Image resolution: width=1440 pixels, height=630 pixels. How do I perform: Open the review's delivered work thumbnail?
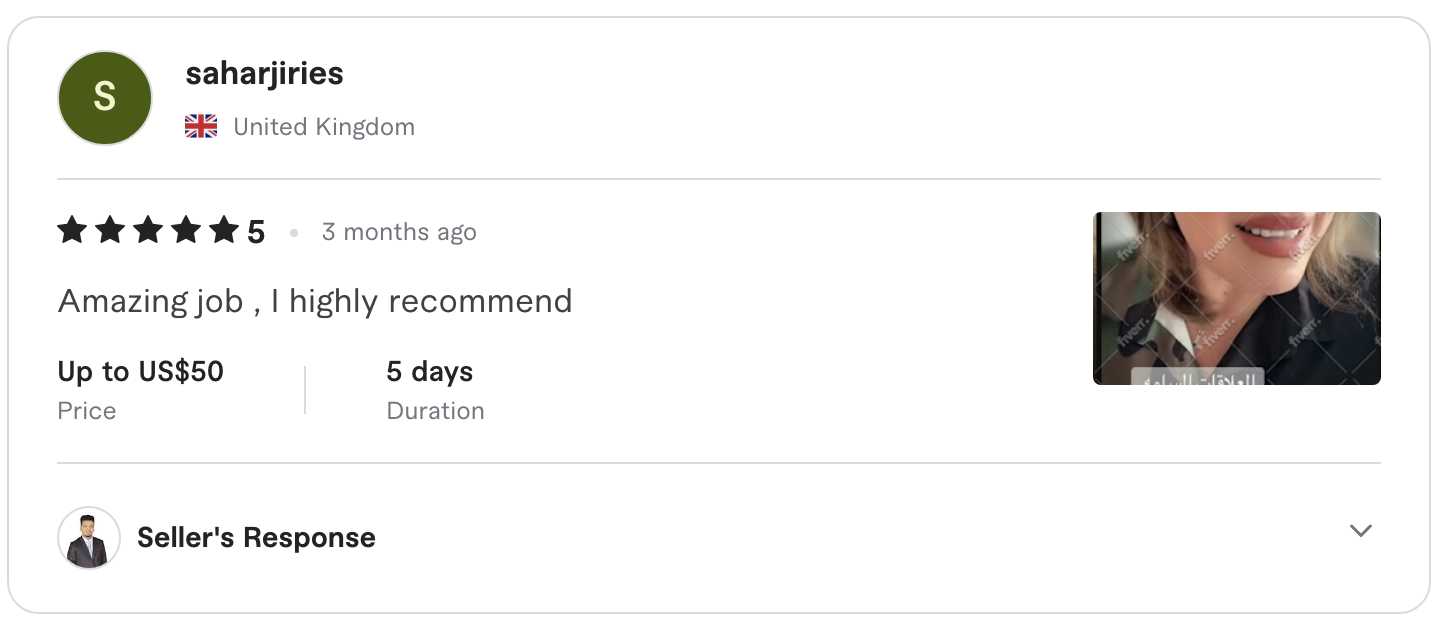click(x=1236, y=298)
